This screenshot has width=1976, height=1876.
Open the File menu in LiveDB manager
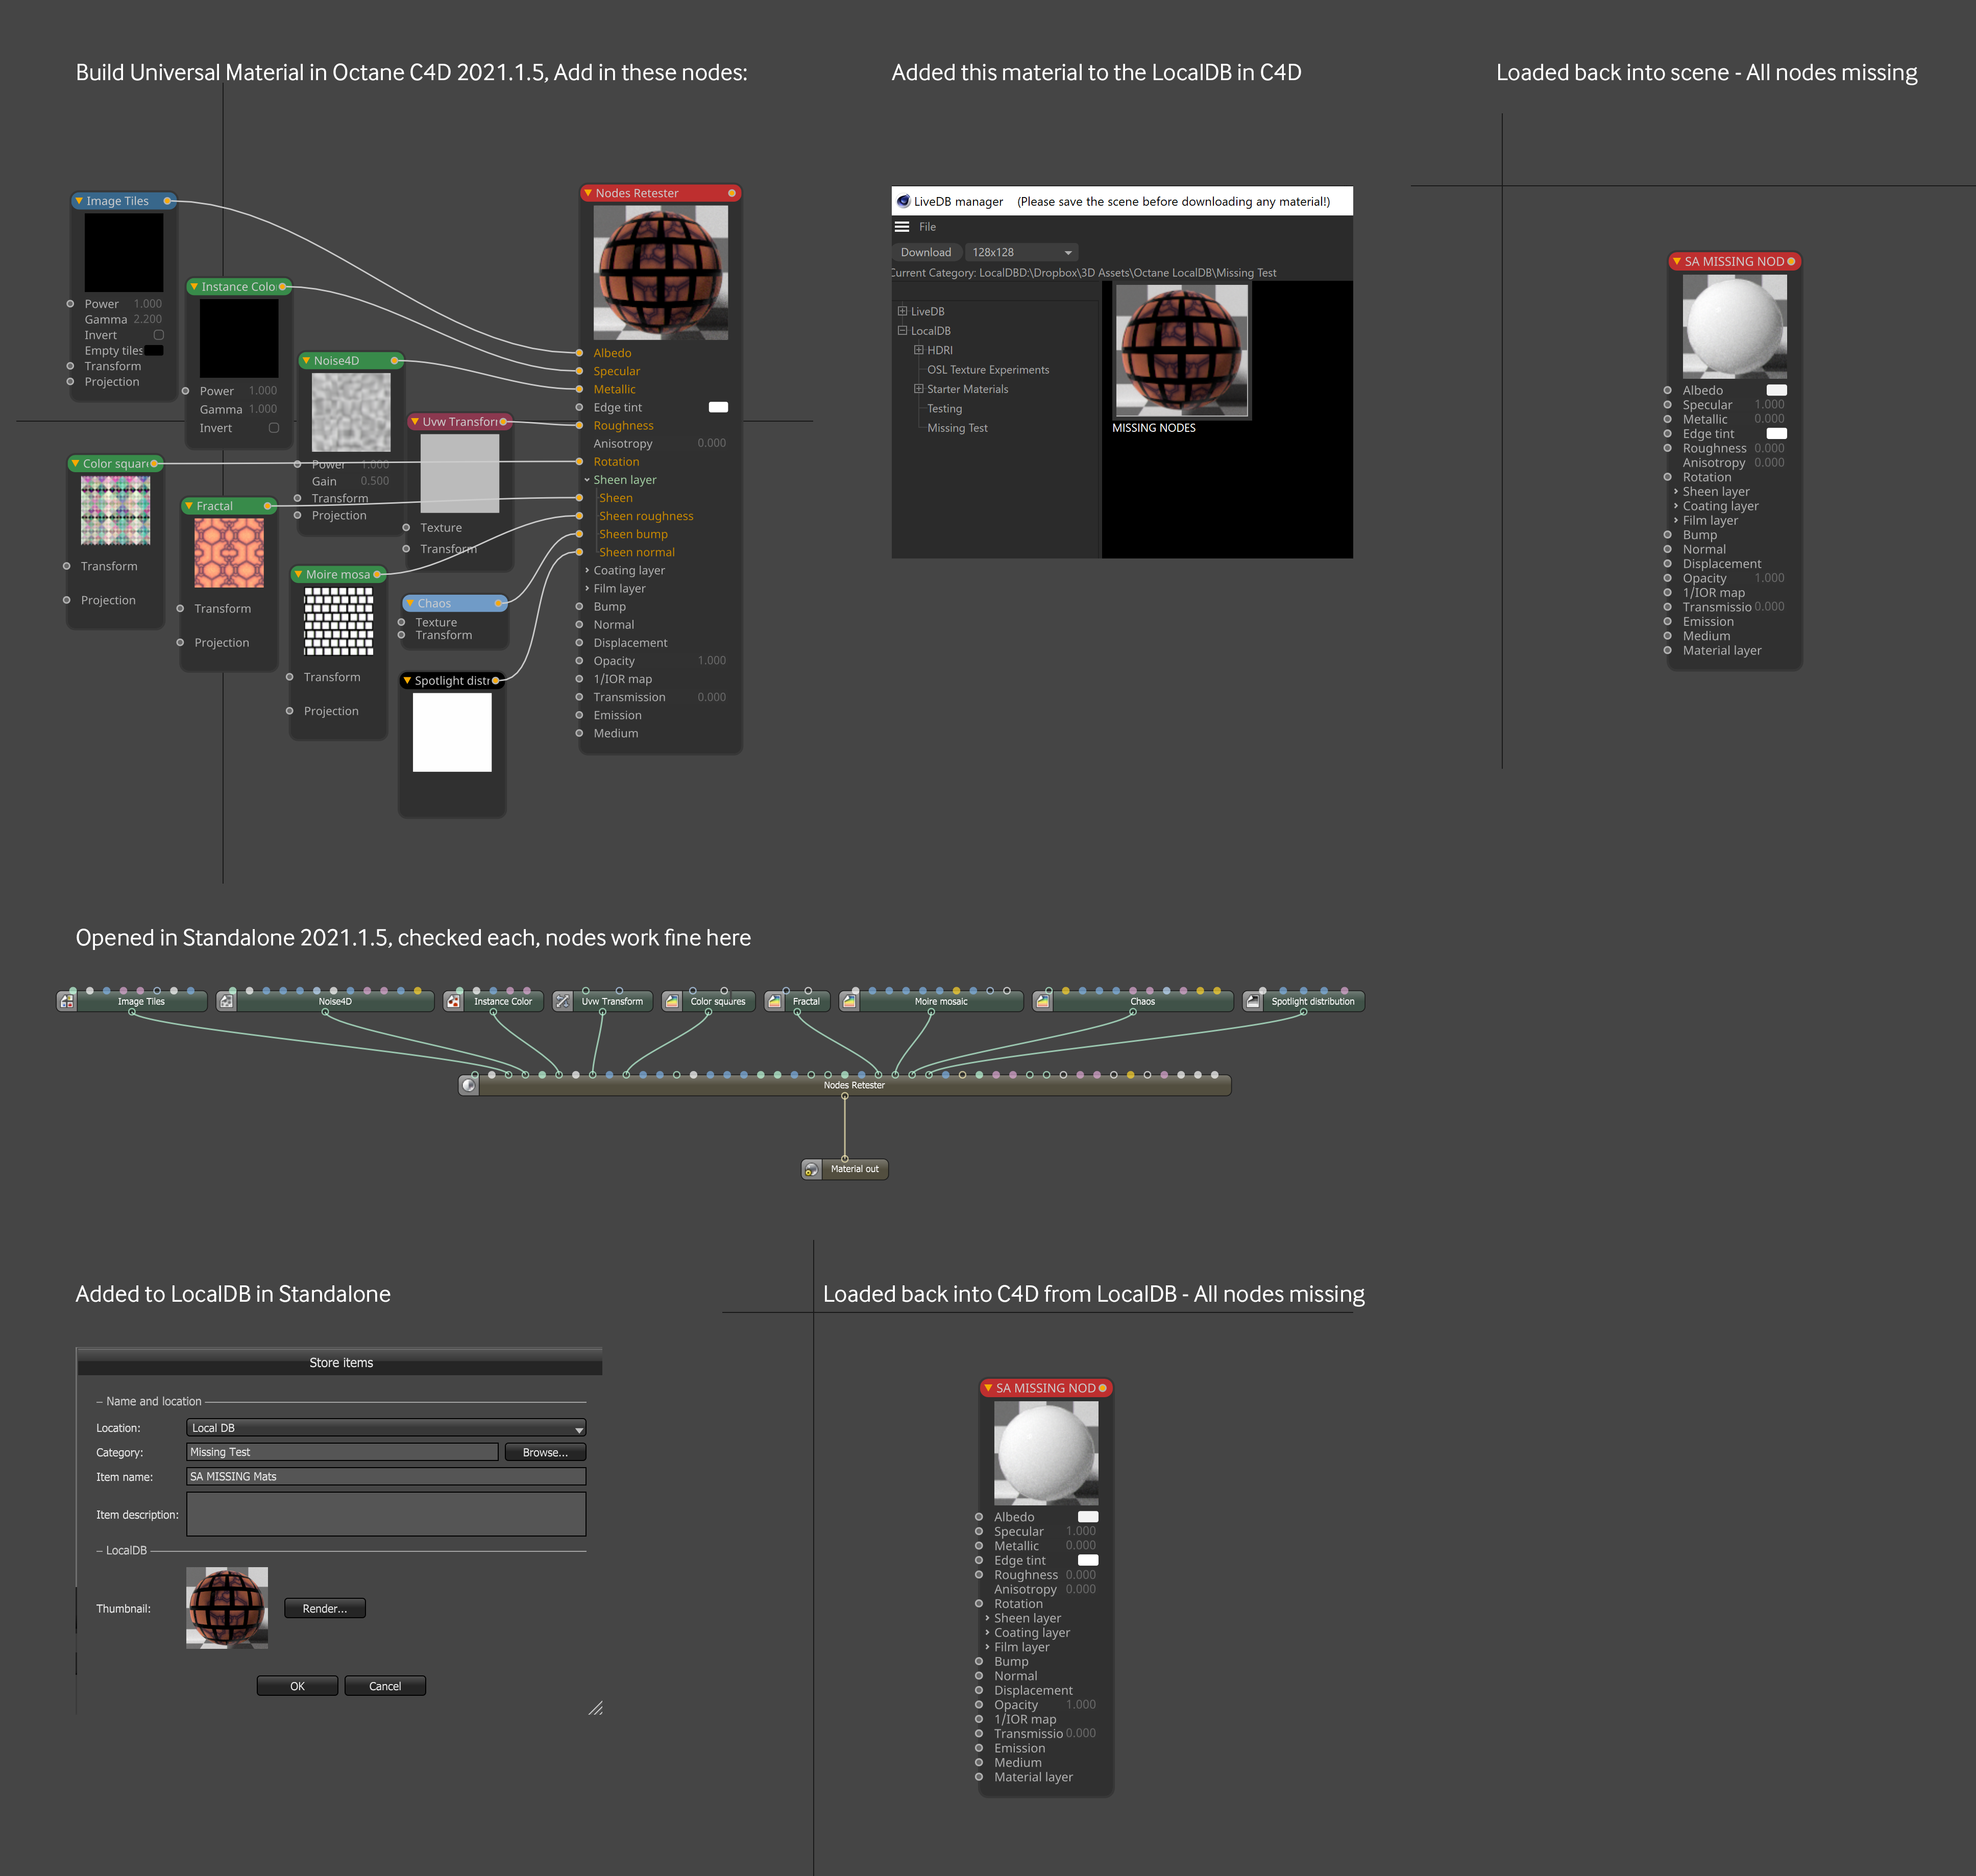927,227
